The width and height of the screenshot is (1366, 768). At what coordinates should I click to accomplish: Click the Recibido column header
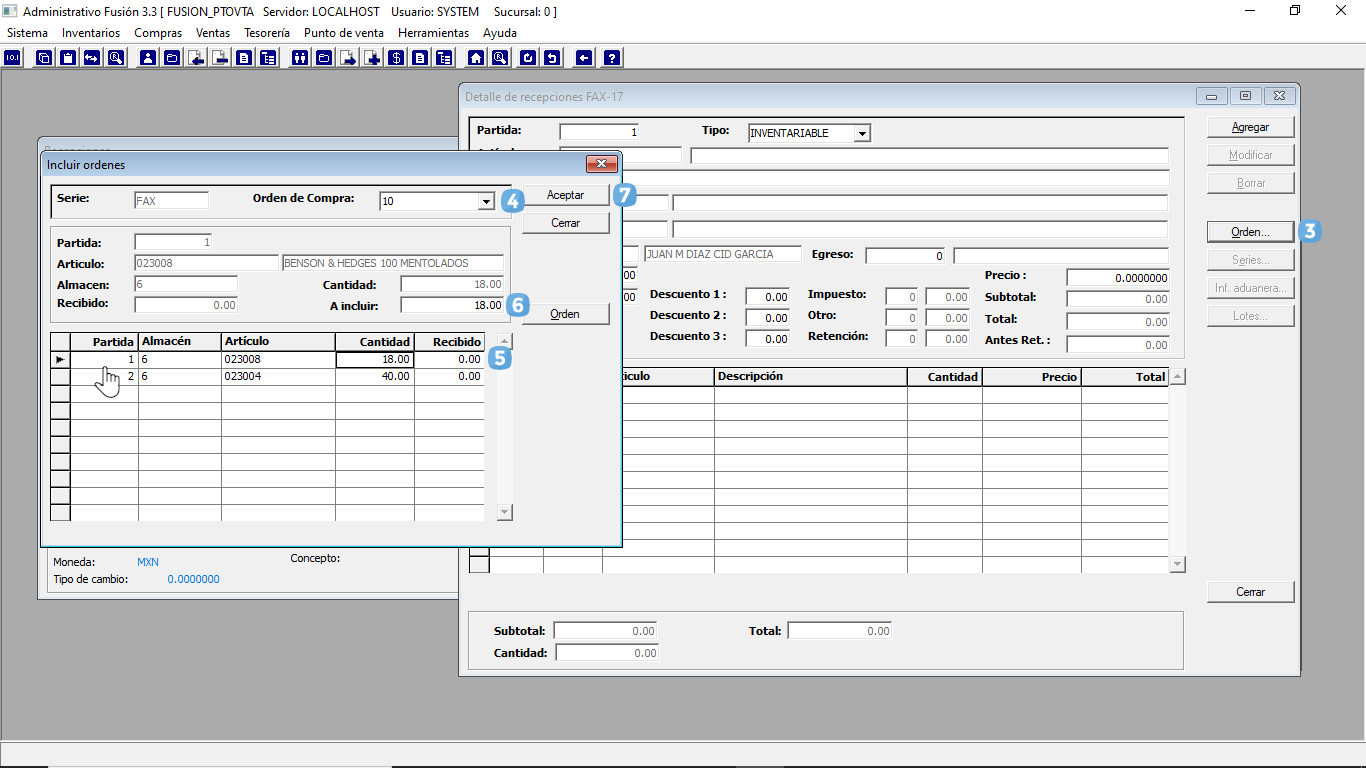(450, 342)
